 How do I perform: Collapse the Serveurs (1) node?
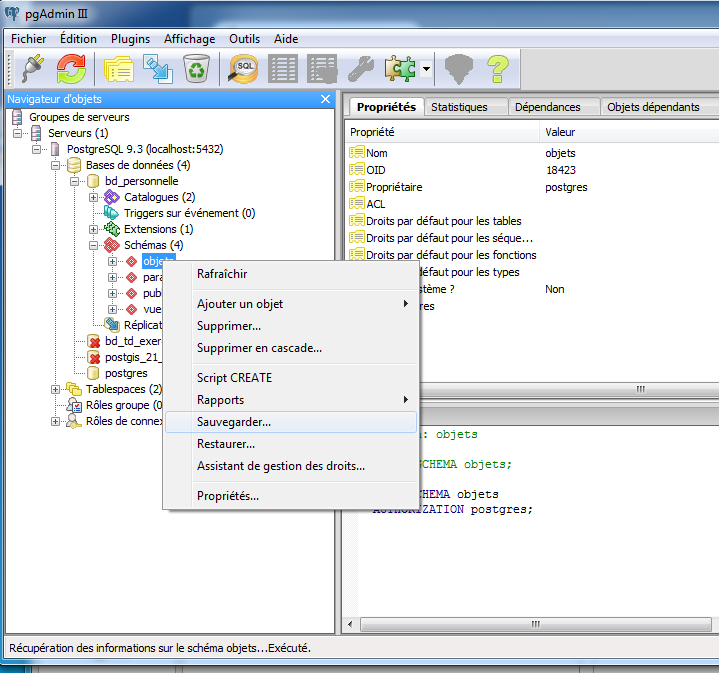coord(17,133)
